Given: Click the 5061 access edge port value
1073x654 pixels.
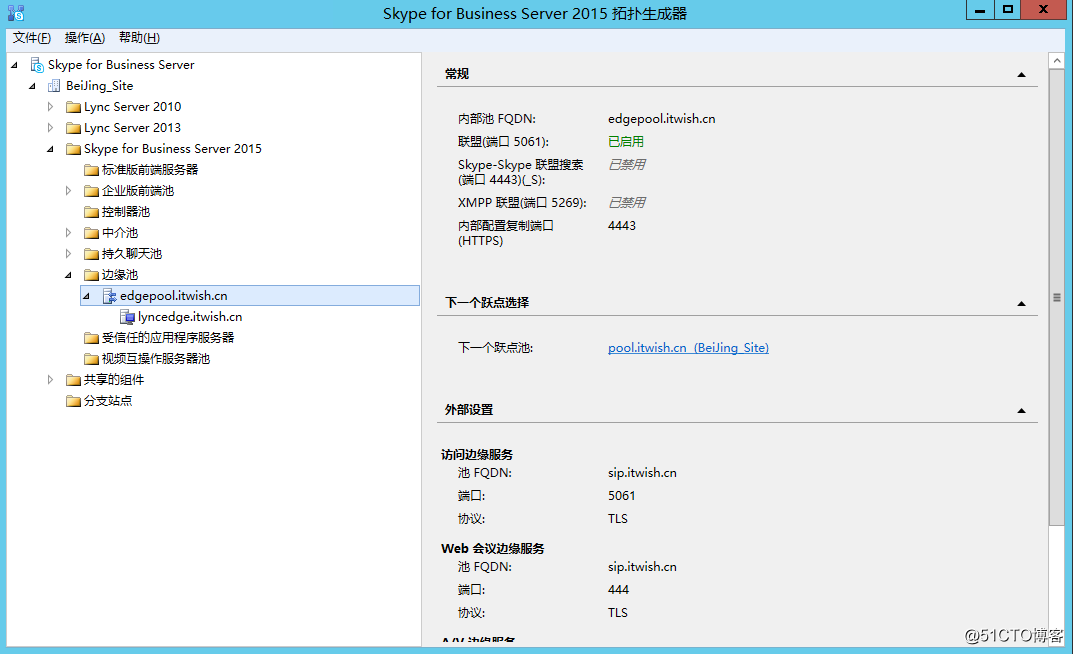Looking at the screenshot, I should [x=621, y=495].
